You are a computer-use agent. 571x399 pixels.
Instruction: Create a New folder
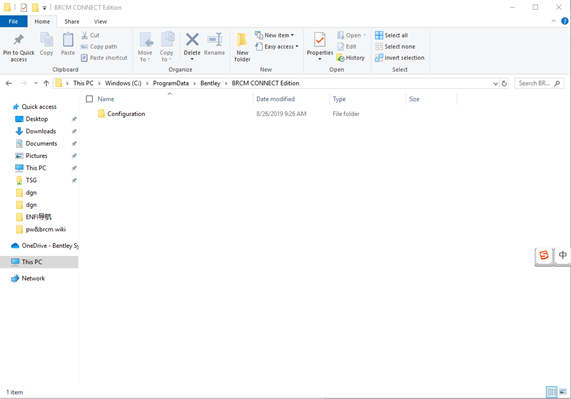[x=242, y=47]
